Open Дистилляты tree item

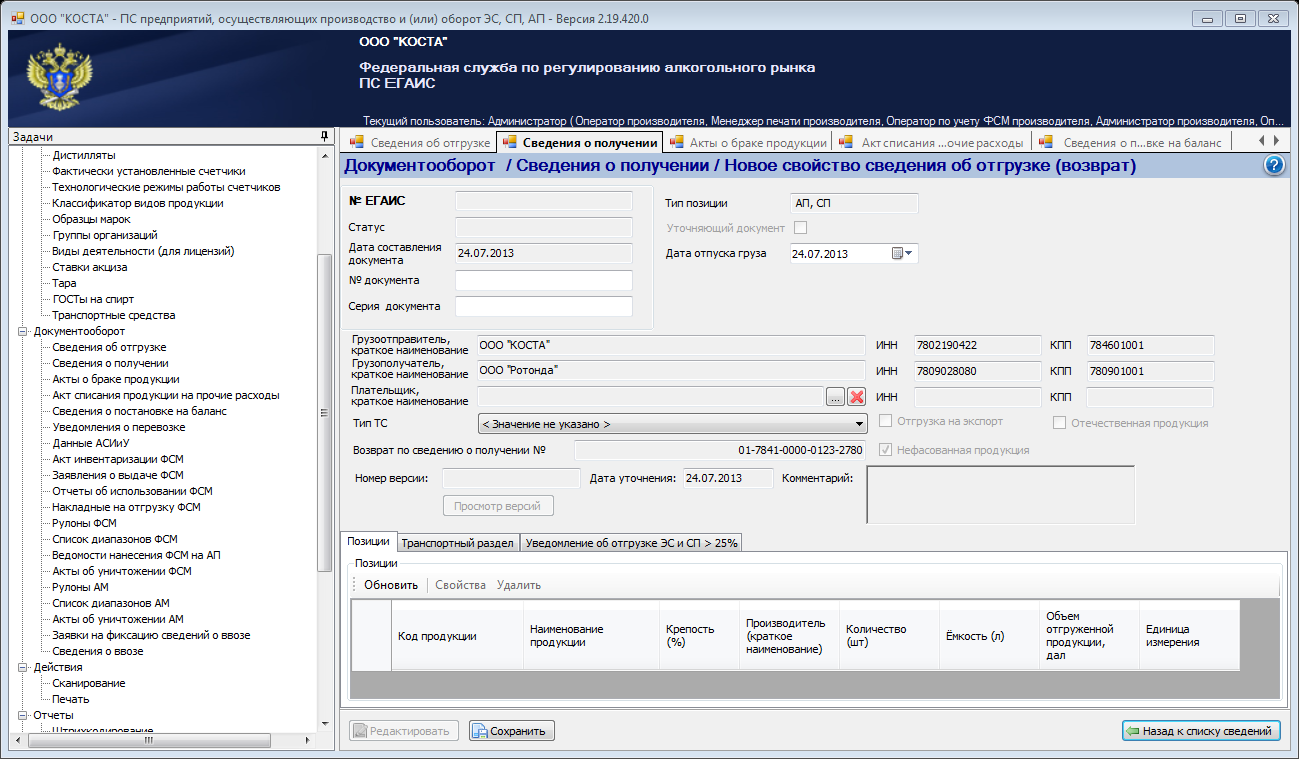tap(84, 155)
